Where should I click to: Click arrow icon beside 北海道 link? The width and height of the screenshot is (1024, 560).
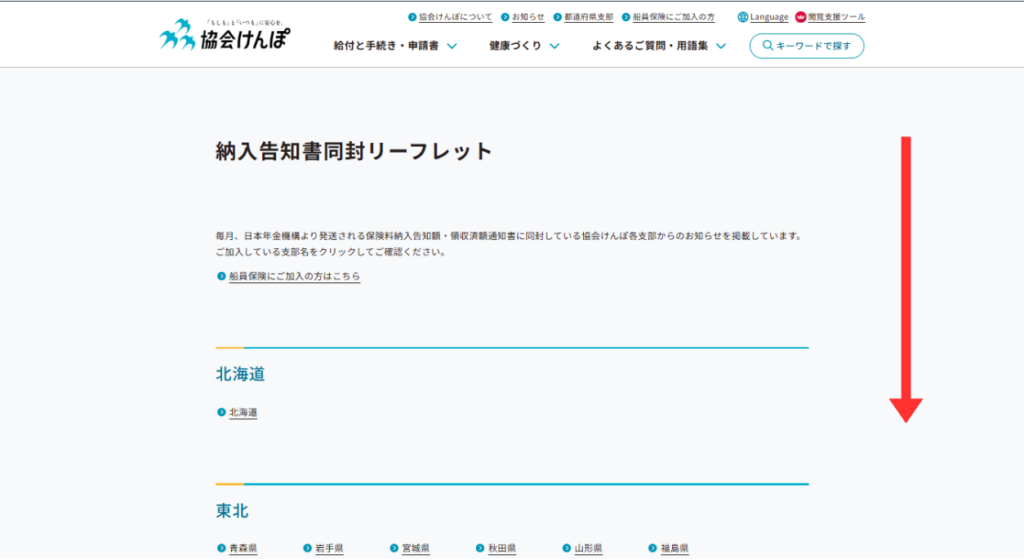coord(221,412)
